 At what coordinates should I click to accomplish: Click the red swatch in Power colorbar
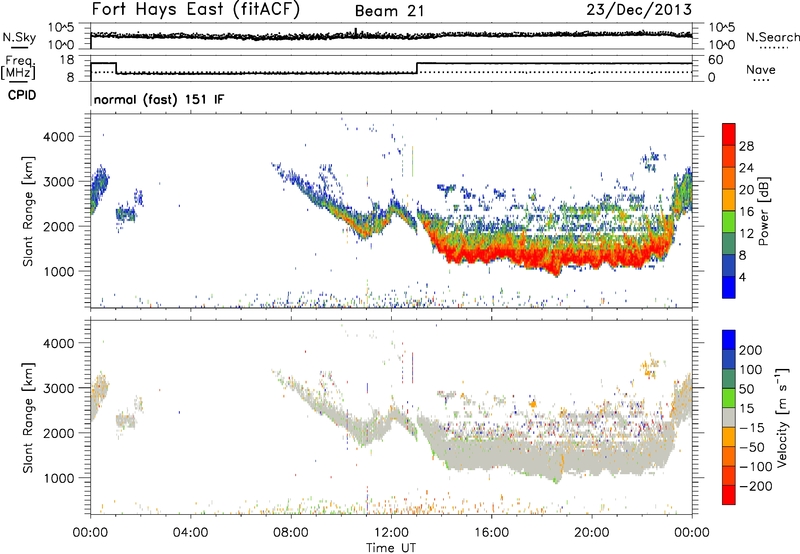729,134
